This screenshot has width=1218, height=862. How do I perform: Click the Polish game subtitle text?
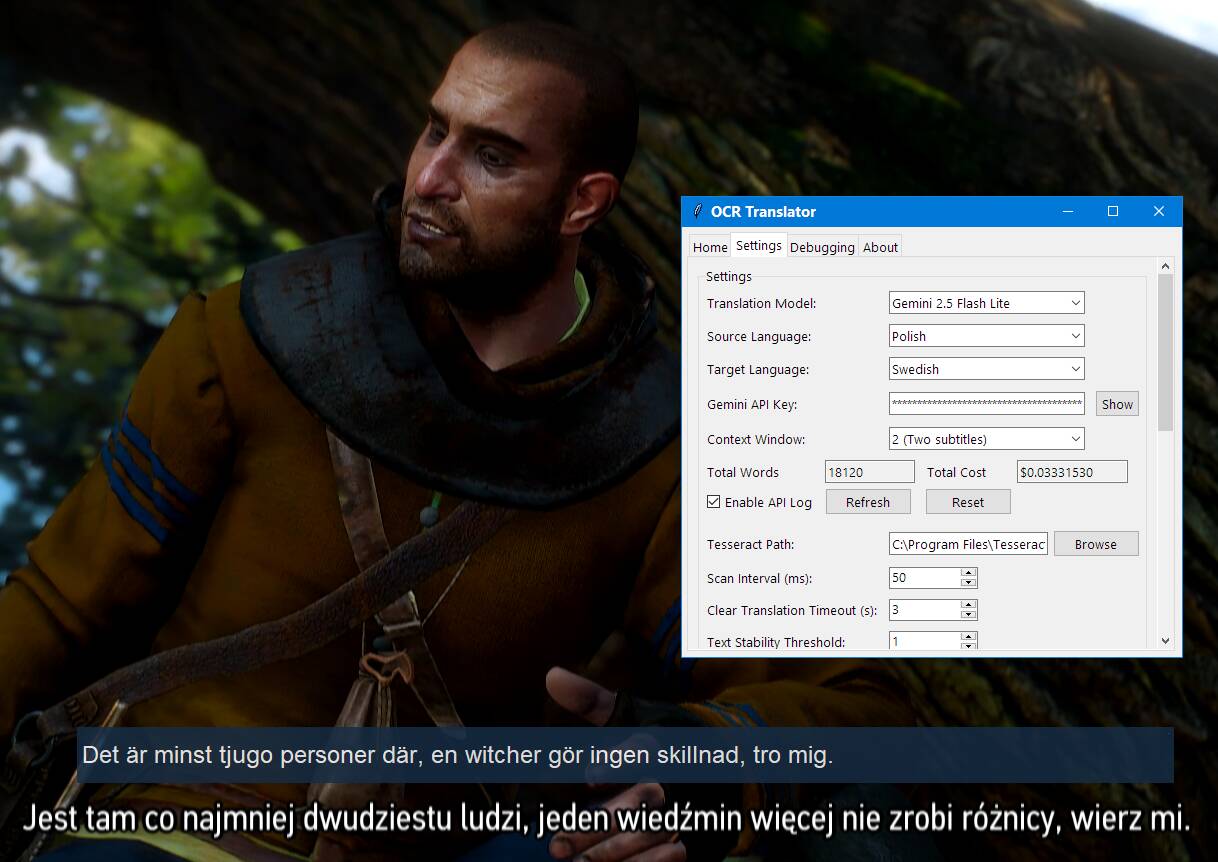click(607, 819)
